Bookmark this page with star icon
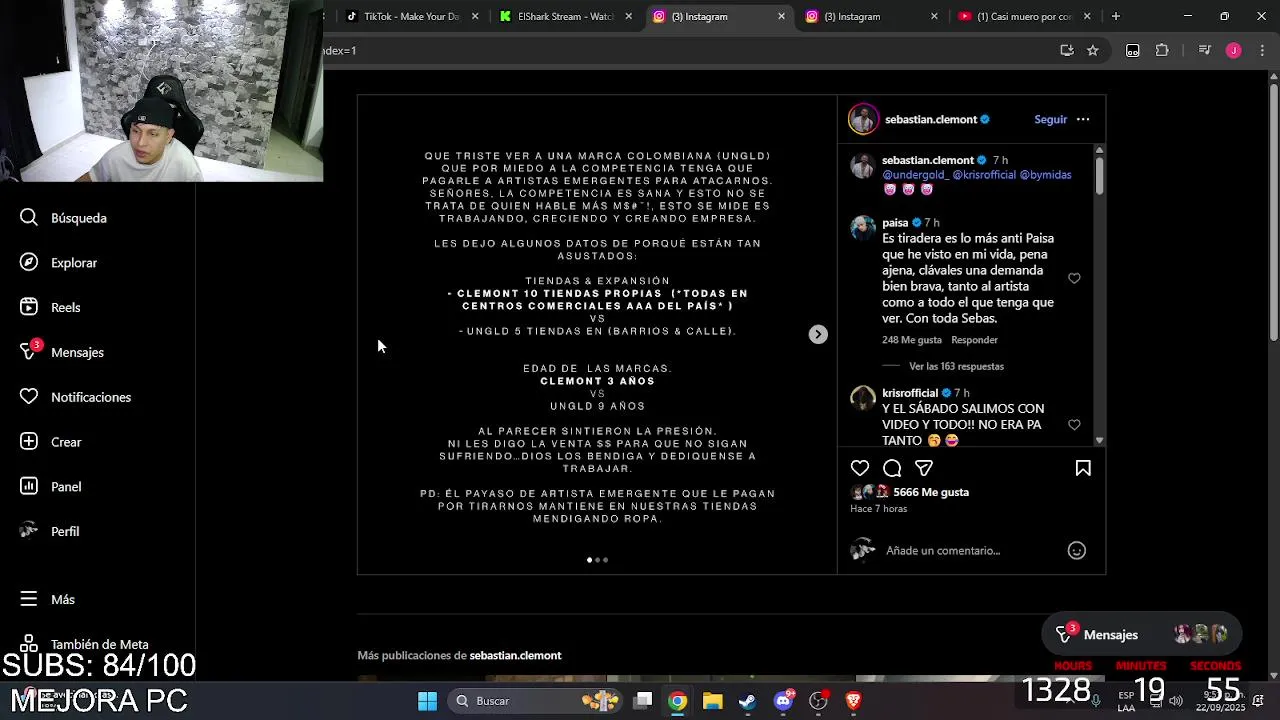 [x=1093, y=51]
